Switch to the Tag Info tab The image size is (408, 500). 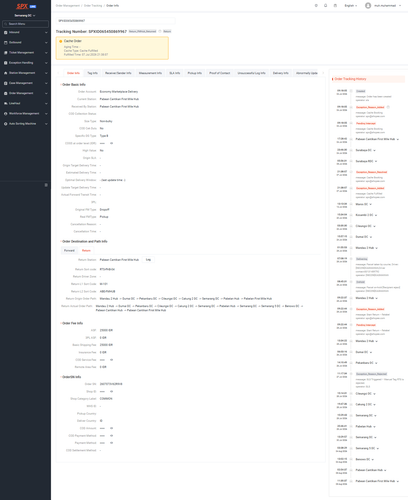pyautogui.click(x=92, y=73)
